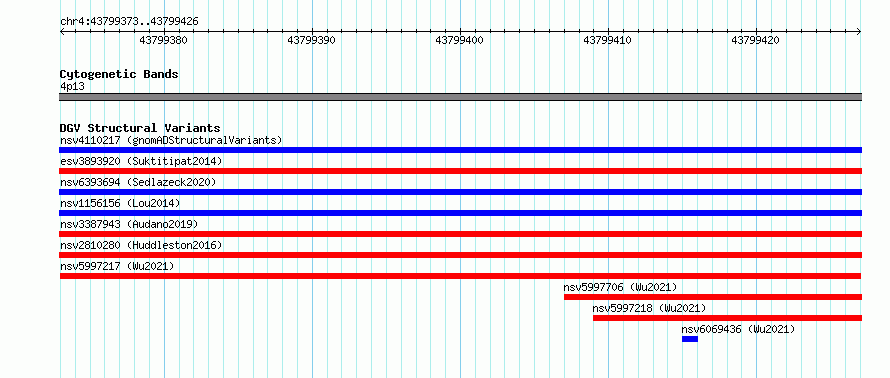Select the blue nsv4110217 variant bar

click(x=460, y=150)
